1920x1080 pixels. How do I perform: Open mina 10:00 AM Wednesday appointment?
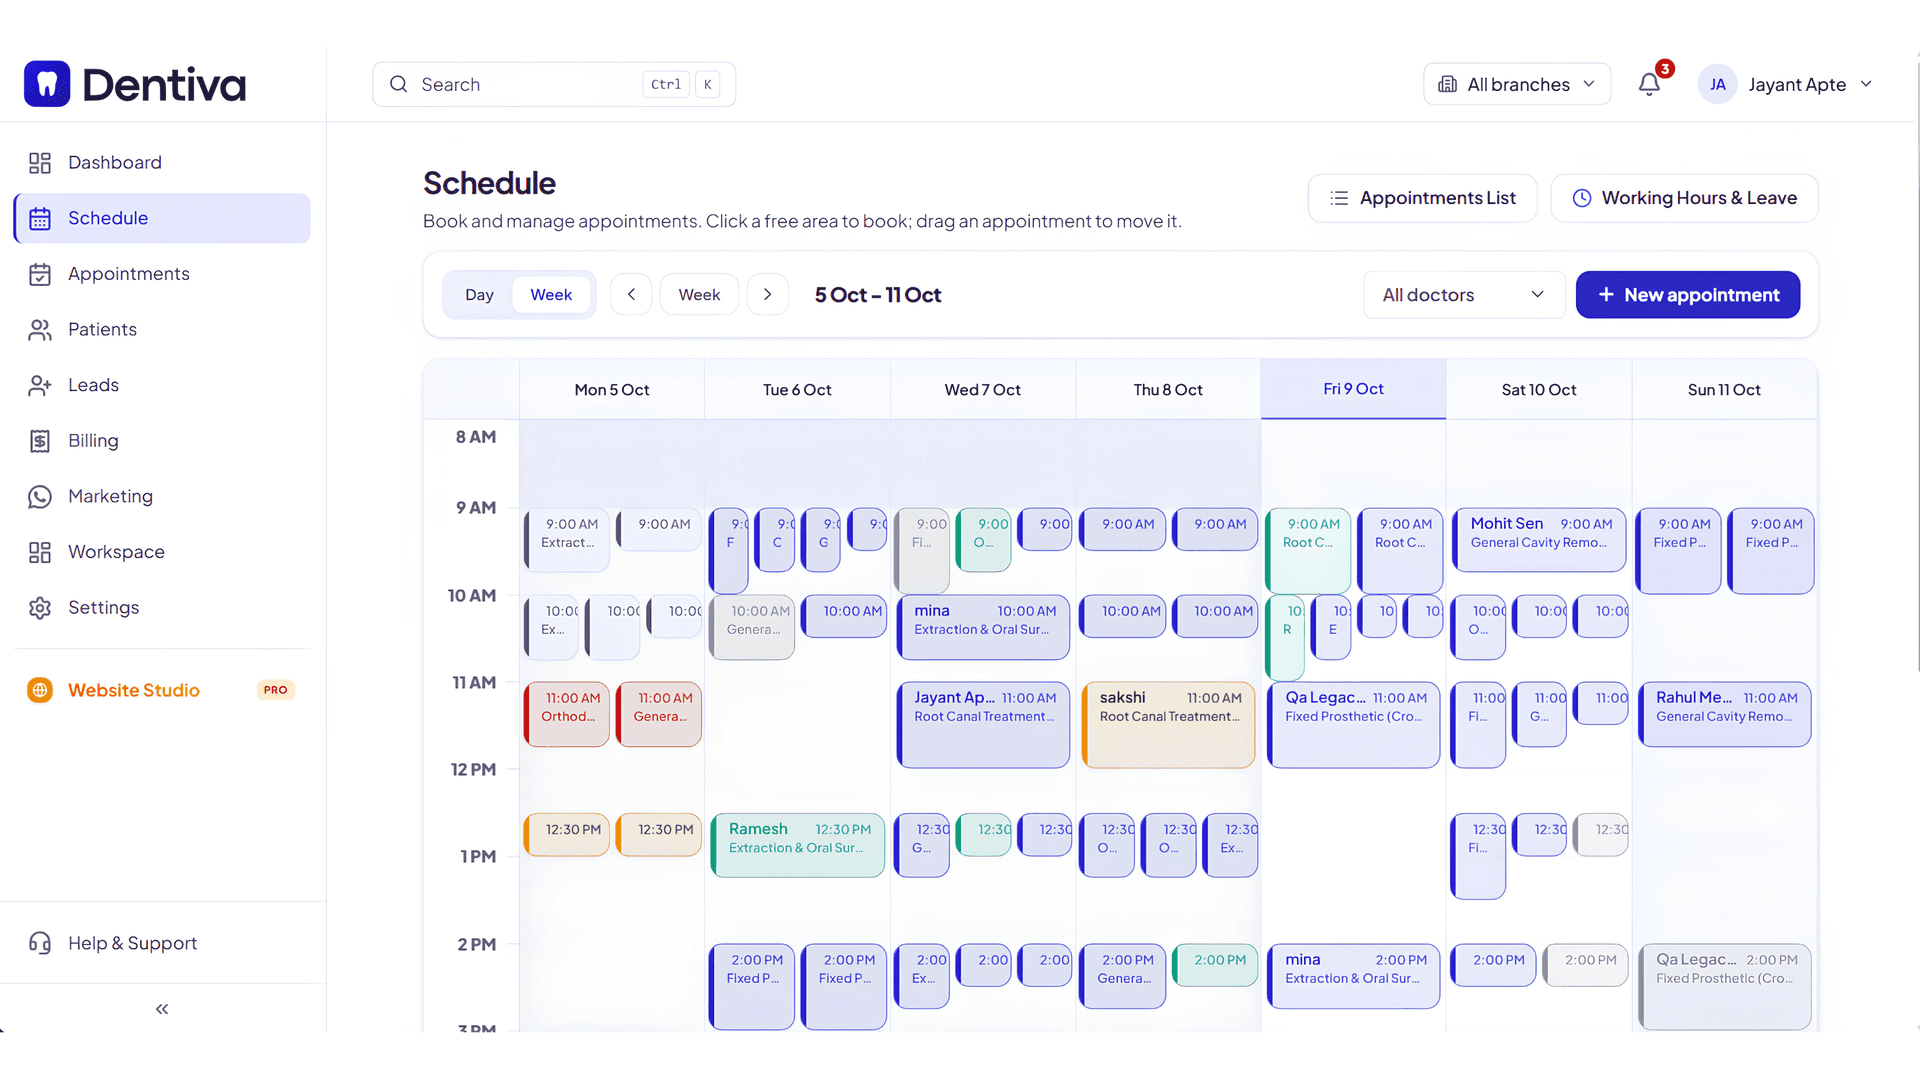984,627
